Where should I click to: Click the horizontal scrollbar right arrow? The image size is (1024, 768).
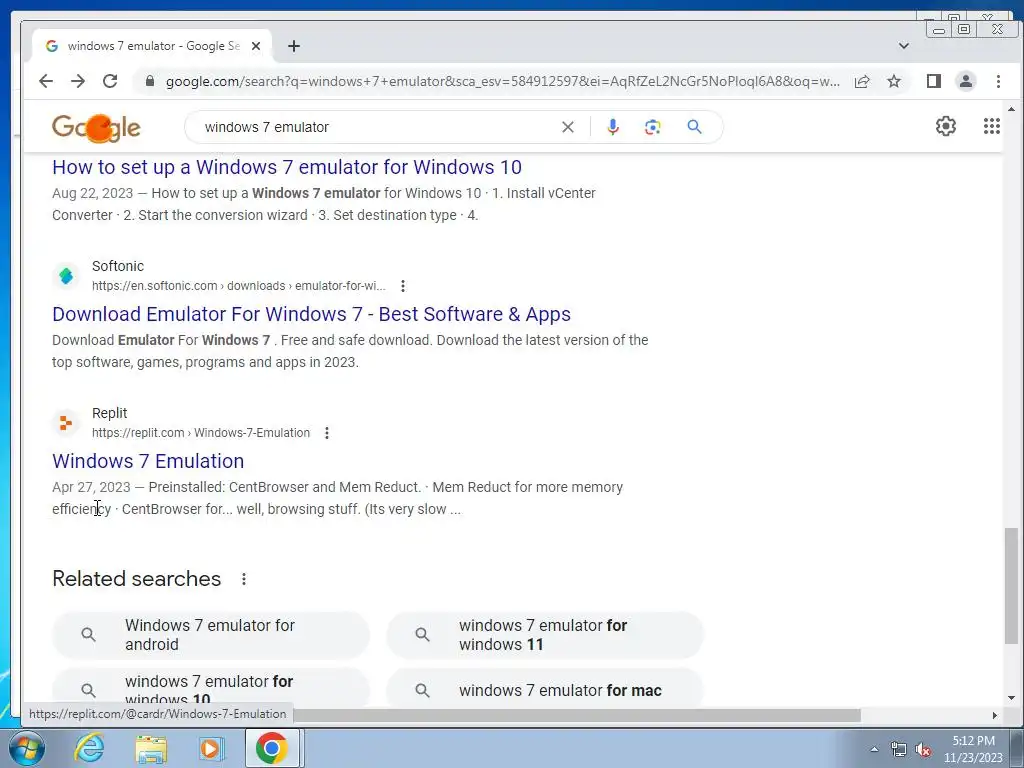[995, 716]
